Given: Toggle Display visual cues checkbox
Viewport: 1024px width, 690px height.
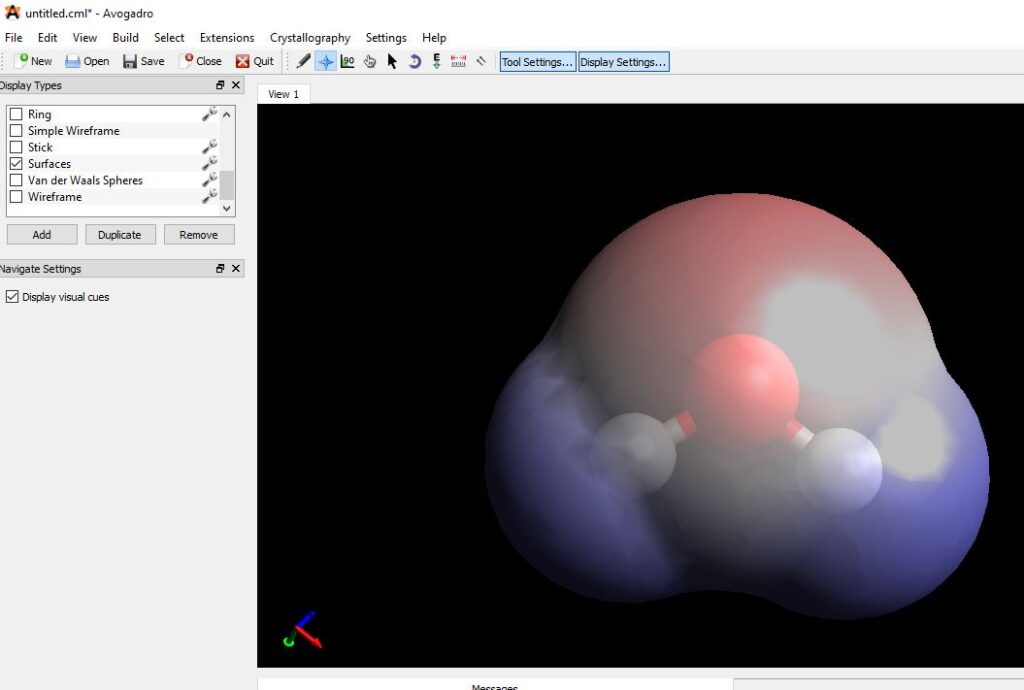Looking at the screenshot, I should (13, 297).
